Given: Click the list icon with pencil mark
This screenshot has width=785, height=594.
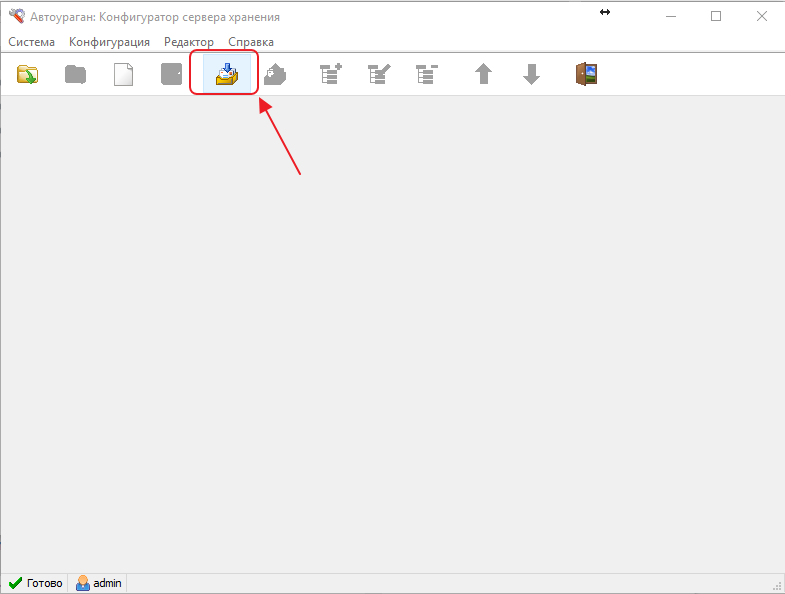Looking at the screenshot, I should tap(379, 75).
